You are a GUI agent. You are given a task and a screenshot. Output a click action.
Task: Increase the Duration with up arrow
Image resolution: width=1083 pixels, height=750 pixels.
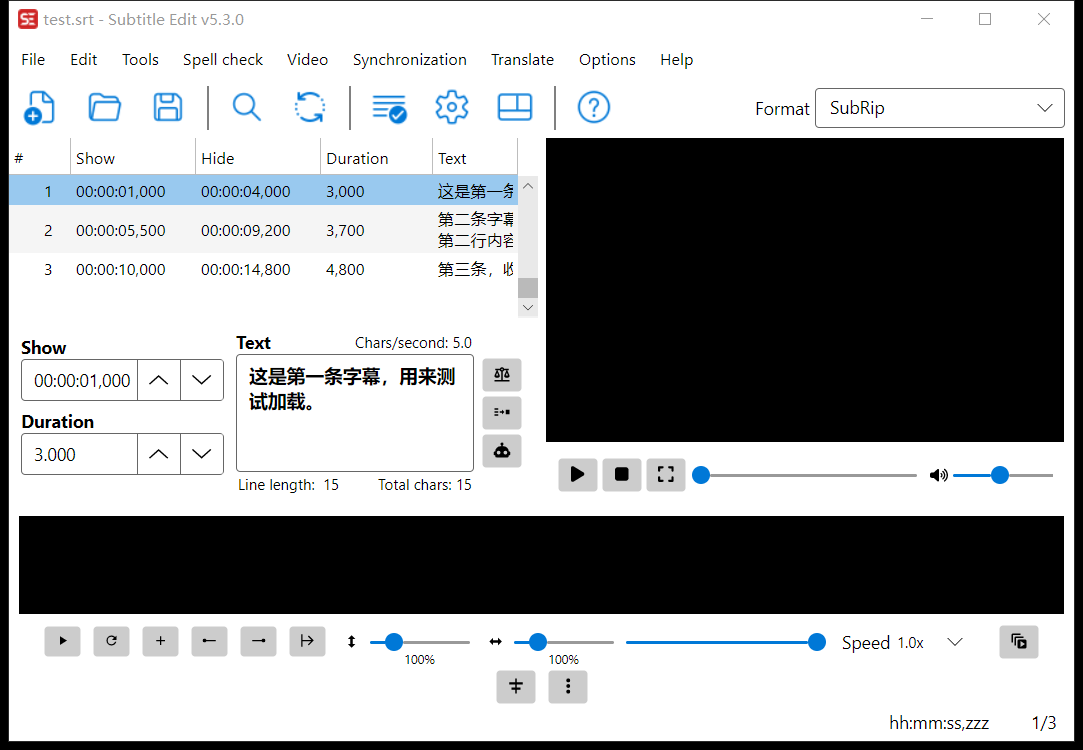tap(159, 454)
